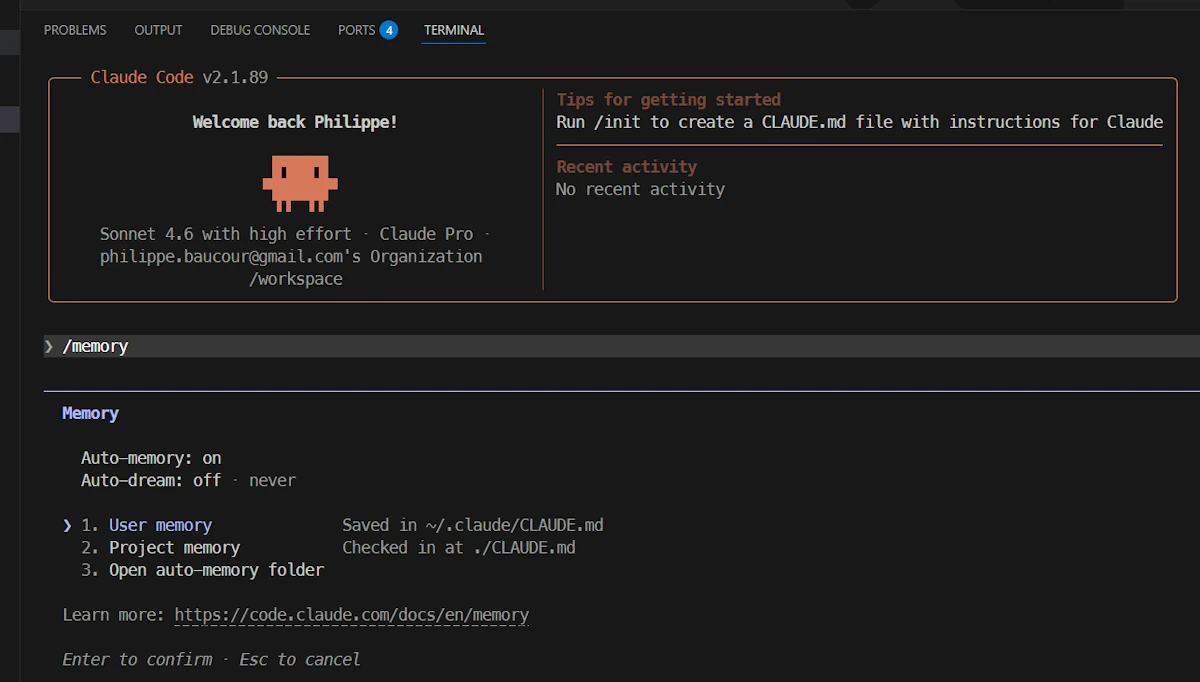Screen dimensions: 1200x682
Task: Select "never" for Auto-dream
Action: pos(272,480)
